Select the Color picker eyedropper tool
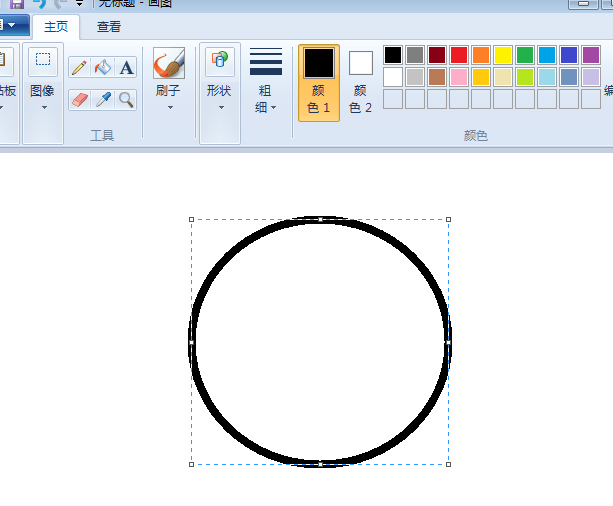Screen dimensions: 613x506 [x=102, y=100]
